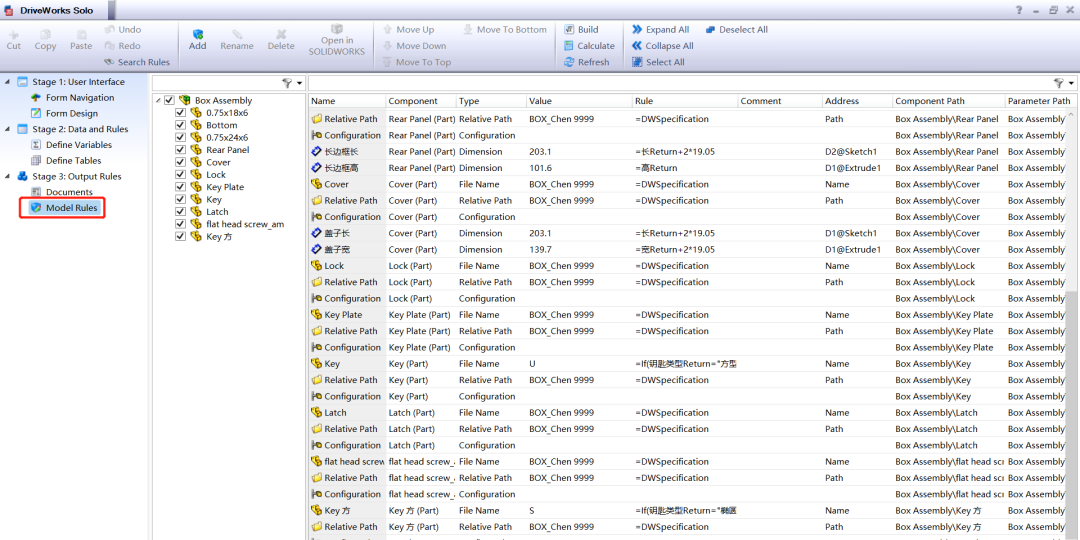Click the rules table filter input
The width and height of the screenshot is (1080, 540).
coord(681,83)
